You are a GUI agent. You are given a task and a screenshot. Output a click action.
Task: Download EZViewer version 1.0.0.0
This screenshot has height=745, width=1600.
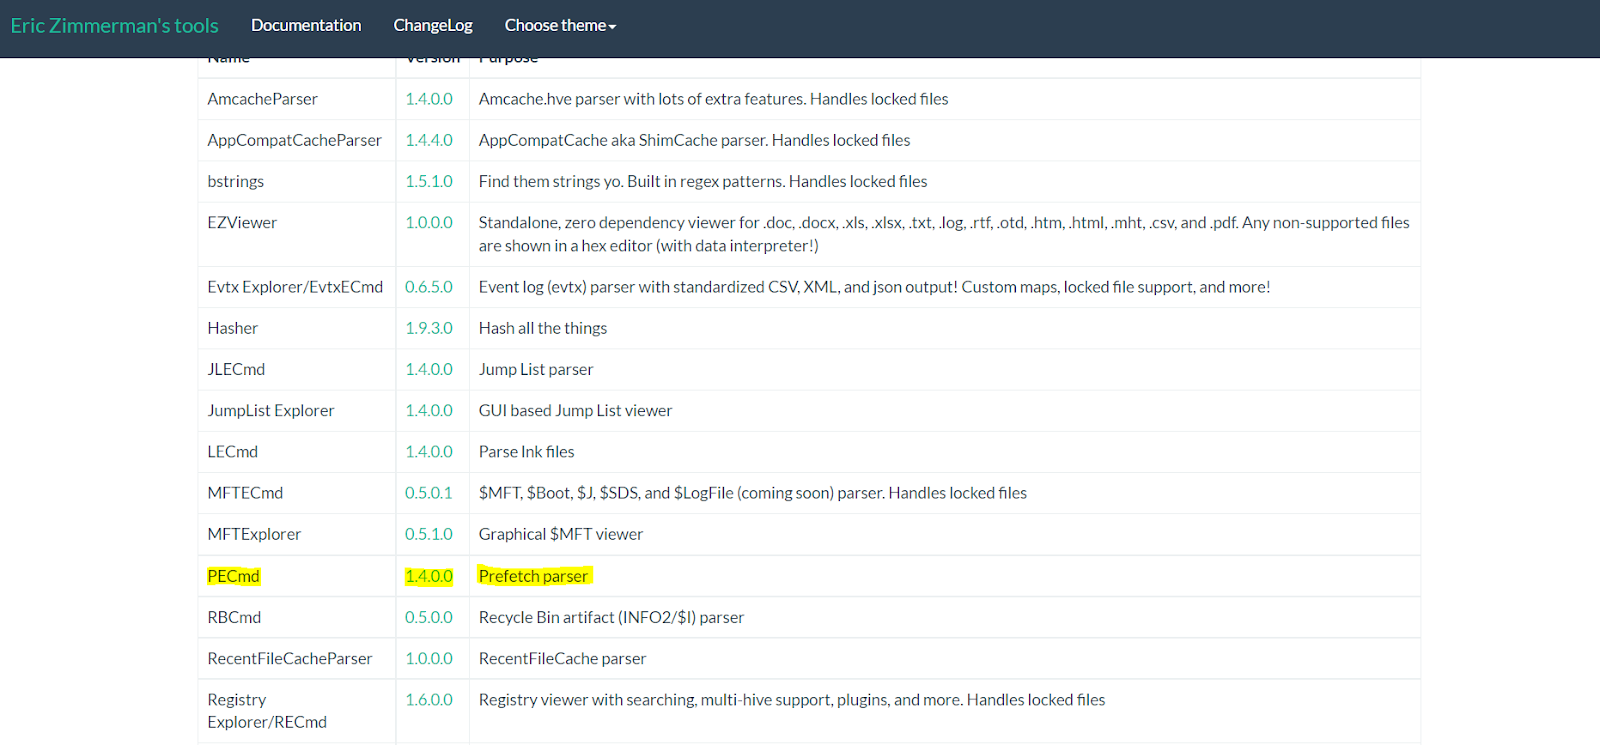tap(429, 222)
